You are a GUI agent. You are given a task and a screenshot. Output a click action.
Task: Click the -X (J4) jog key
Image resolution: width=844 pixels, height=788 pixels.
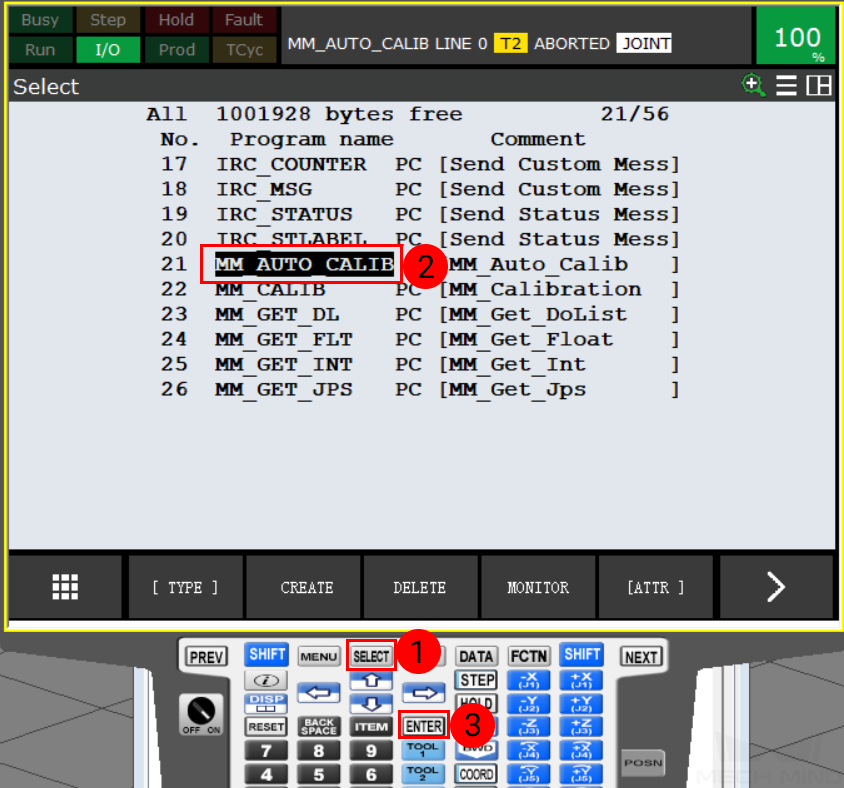click(x=529, y=750)
